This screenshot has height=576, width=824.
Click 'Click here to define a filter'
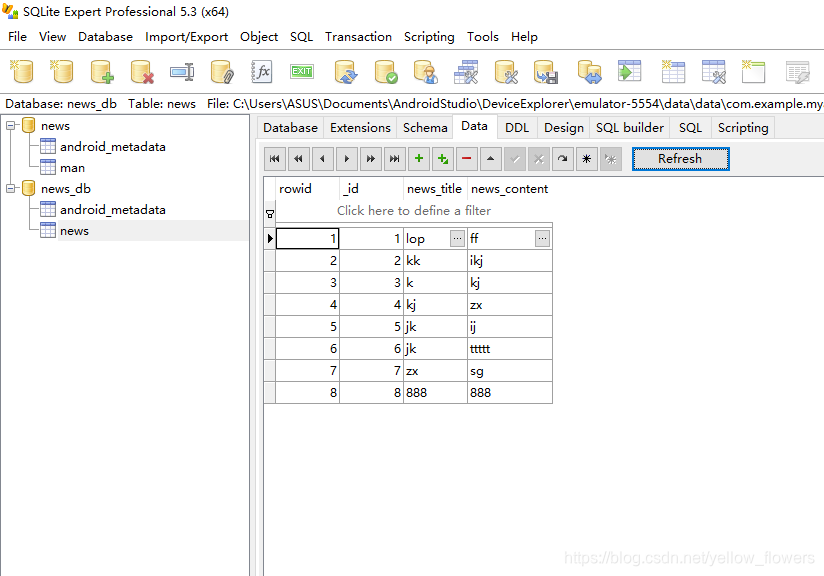coord(414,211)
